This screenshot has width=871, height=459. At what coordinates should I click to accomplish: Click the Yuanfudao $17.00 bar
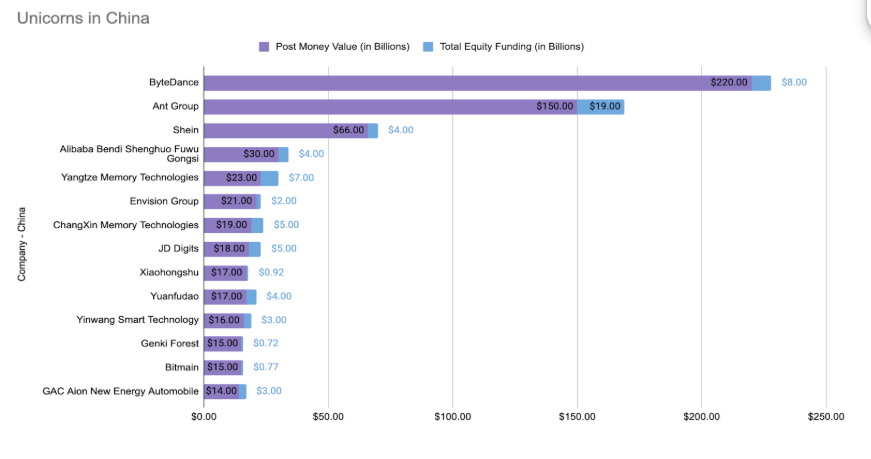pyautogui.click(x=225, y=297)
